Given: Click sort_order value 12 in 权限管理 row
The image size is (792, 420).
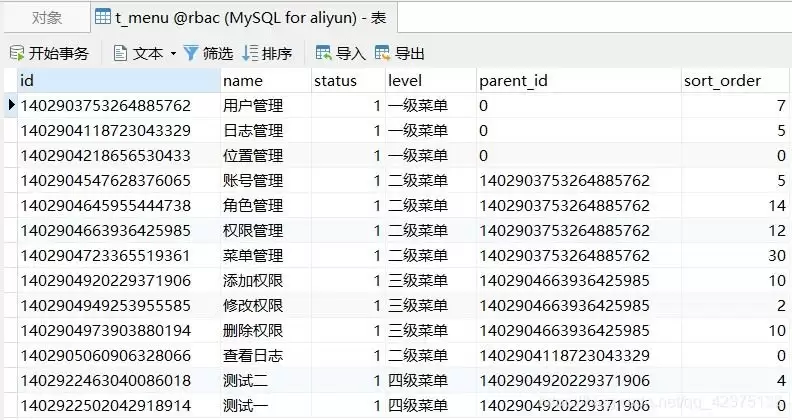Looking at the screenshot, I should coord(777,231).
